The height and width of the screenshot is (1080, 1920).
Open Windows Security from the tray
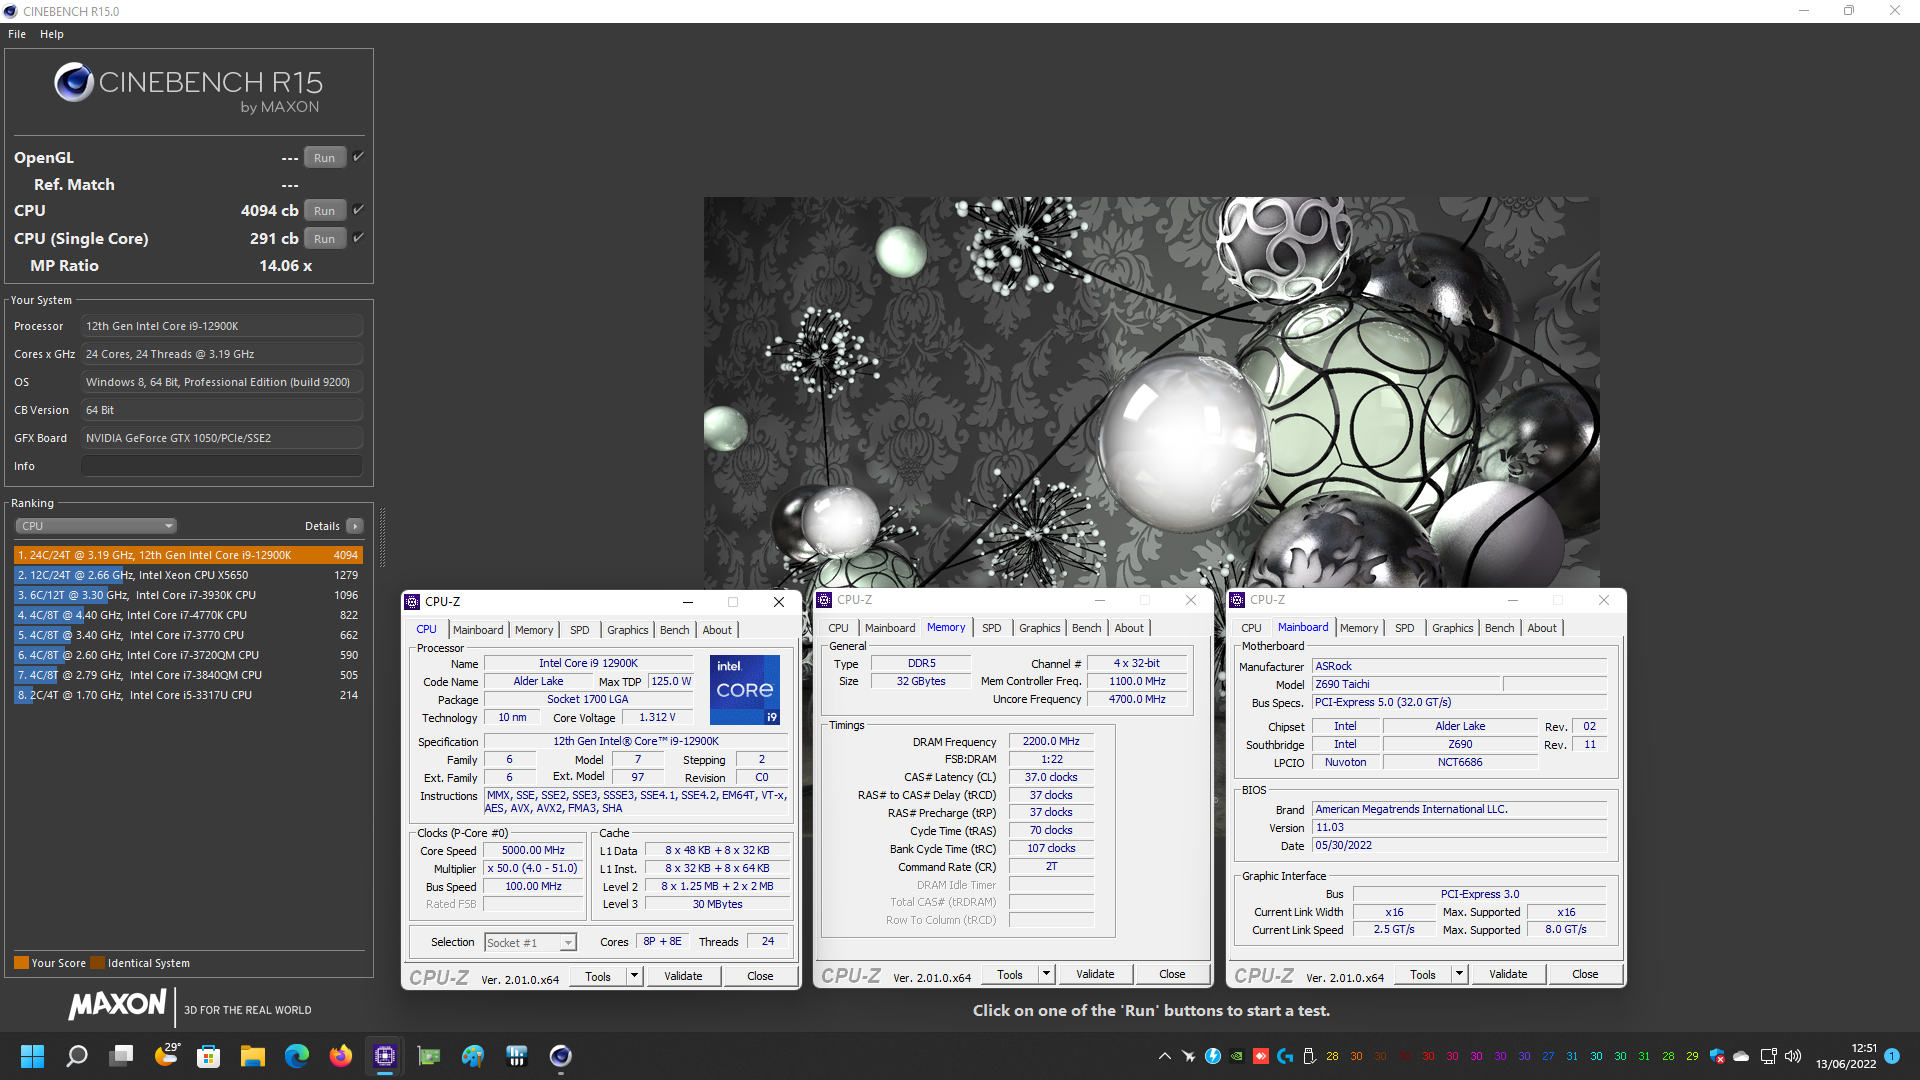(1717, 1056)
